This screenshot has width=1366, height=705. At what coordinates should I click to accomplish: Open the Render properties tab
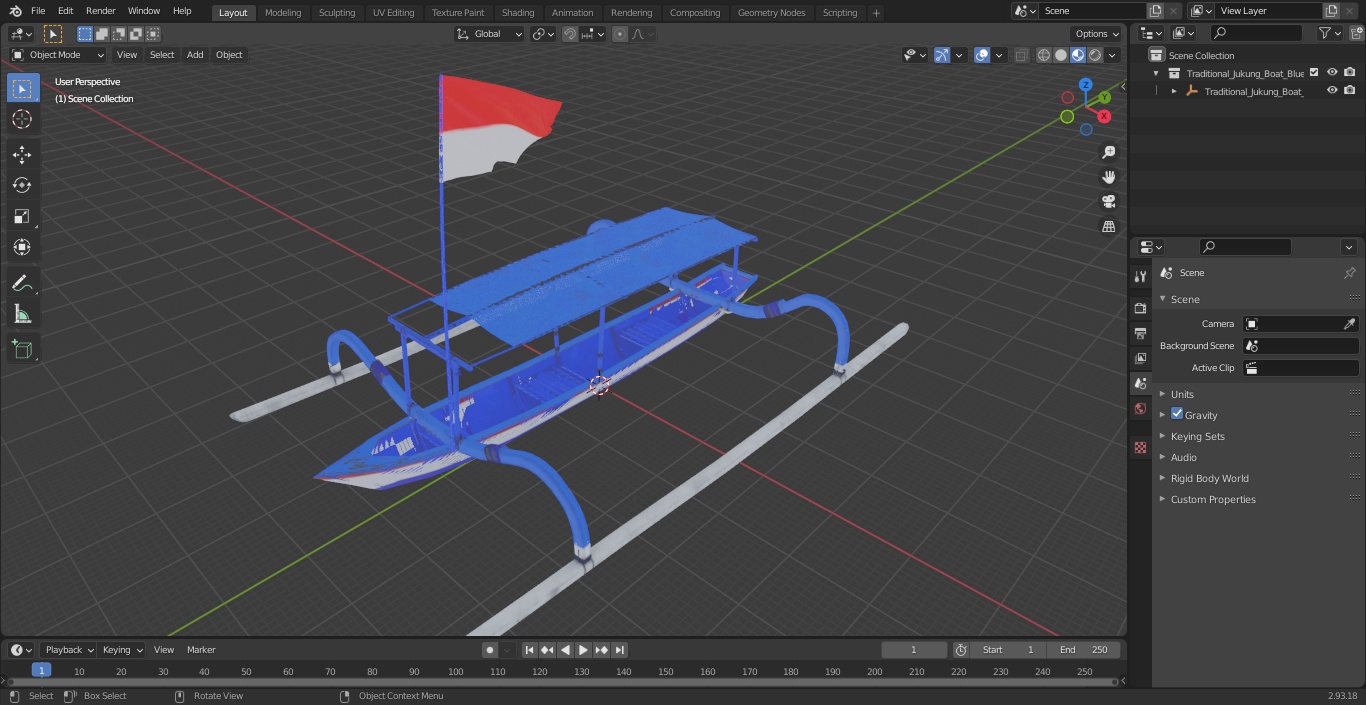(x=1140, y=308)
